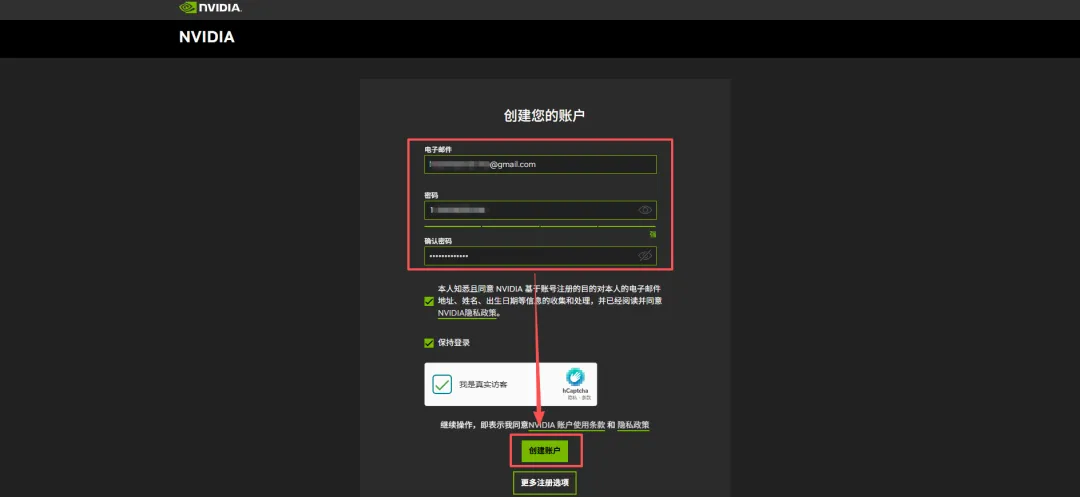Click the hCaptcha hand logo
1080x497 pixels.
[574, 377]
